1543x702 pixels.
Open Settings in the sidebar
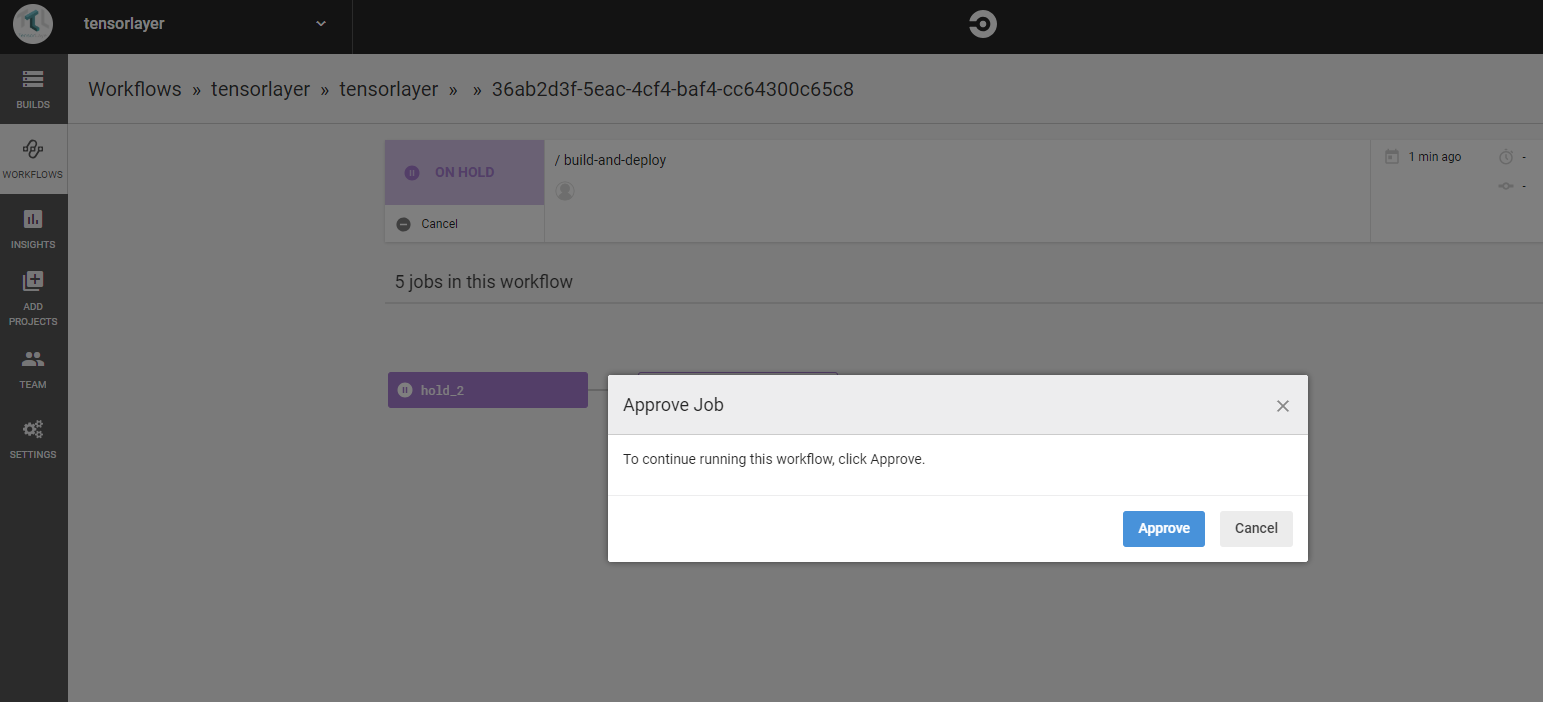point(33,439)
